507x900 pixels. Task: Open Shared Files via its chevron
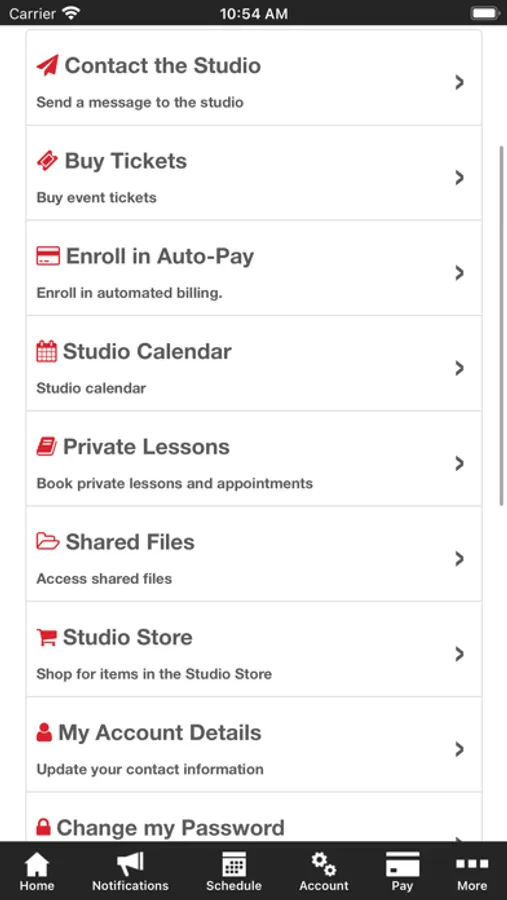(x=459, y=559)
